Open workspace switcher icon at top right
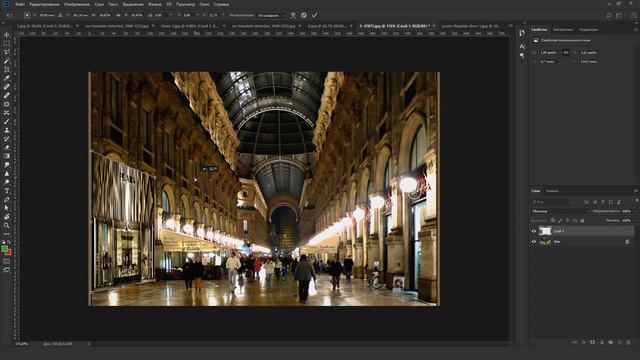640x360 pixels. coord(619,15)
